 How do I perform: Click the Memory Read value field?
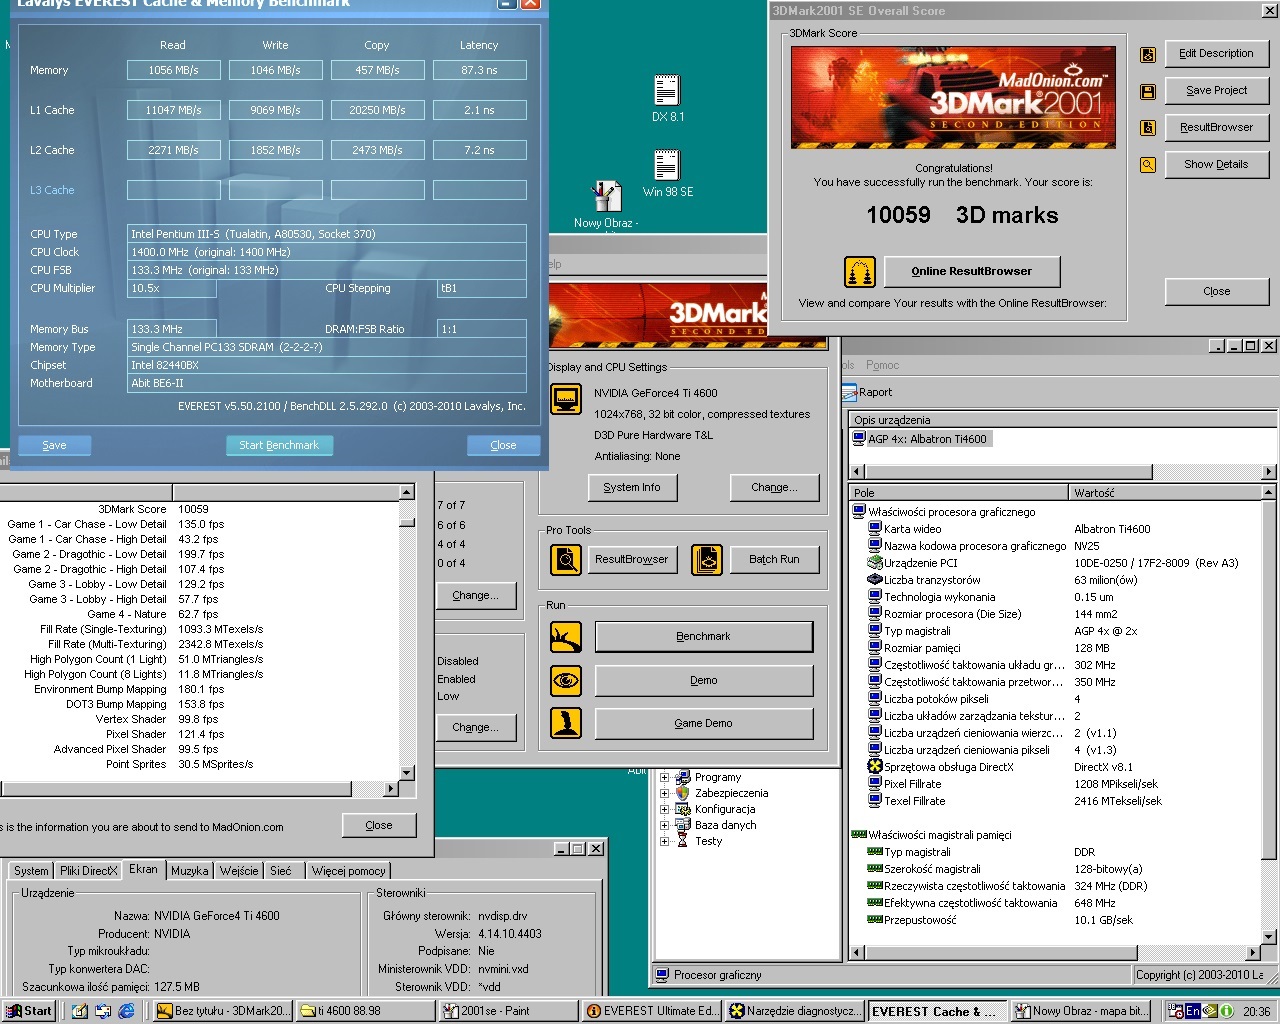[174, 70]
